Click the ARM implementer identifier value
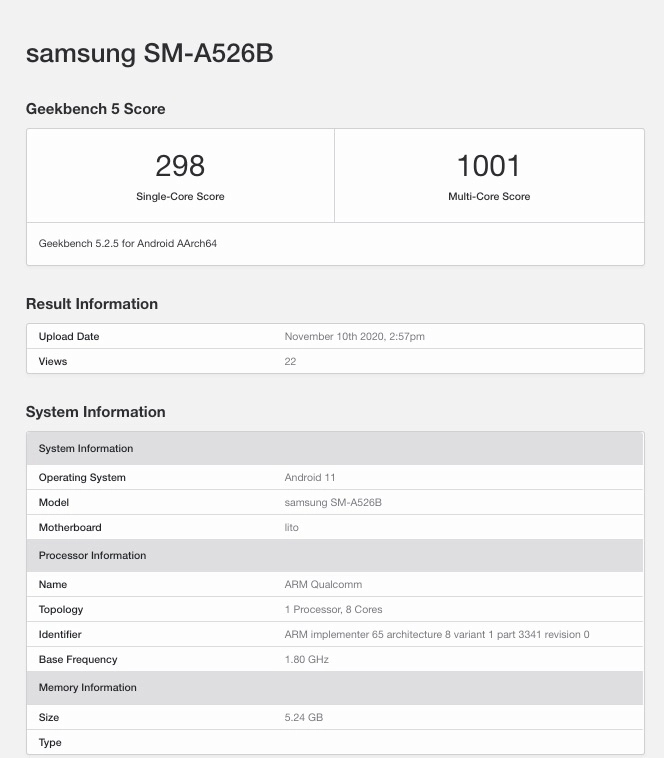This screenshot has height=758, width=664. point(437,635)
